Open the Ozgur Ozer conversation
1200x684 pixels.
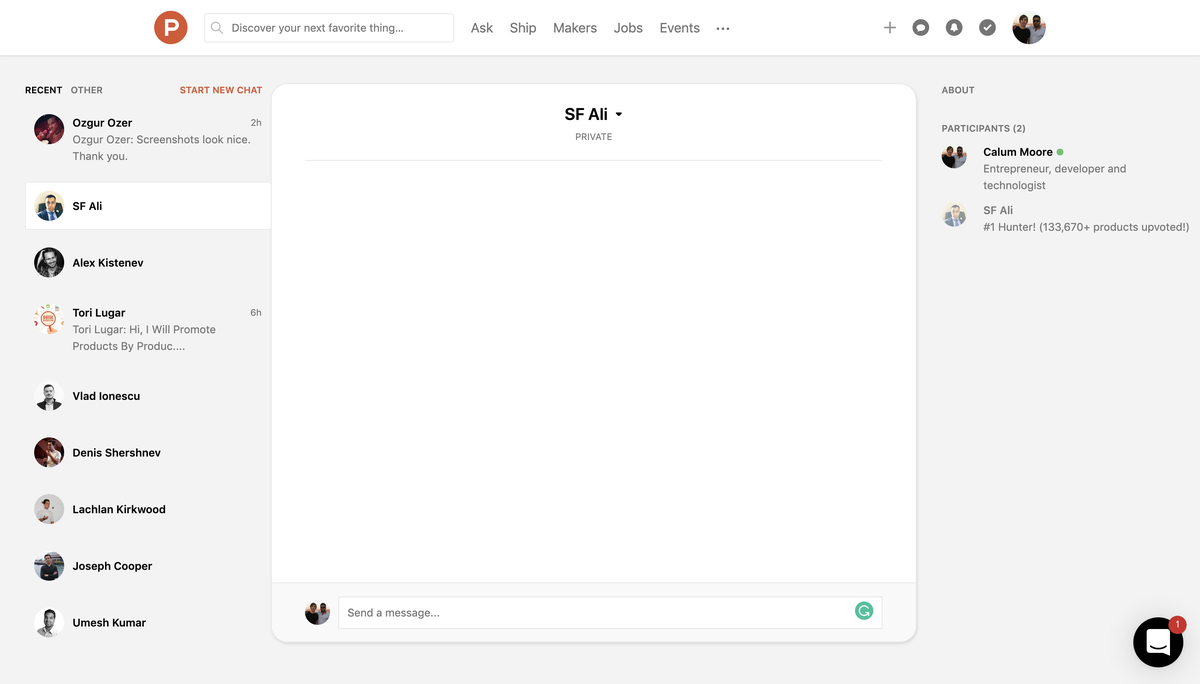tap(148, 139)
